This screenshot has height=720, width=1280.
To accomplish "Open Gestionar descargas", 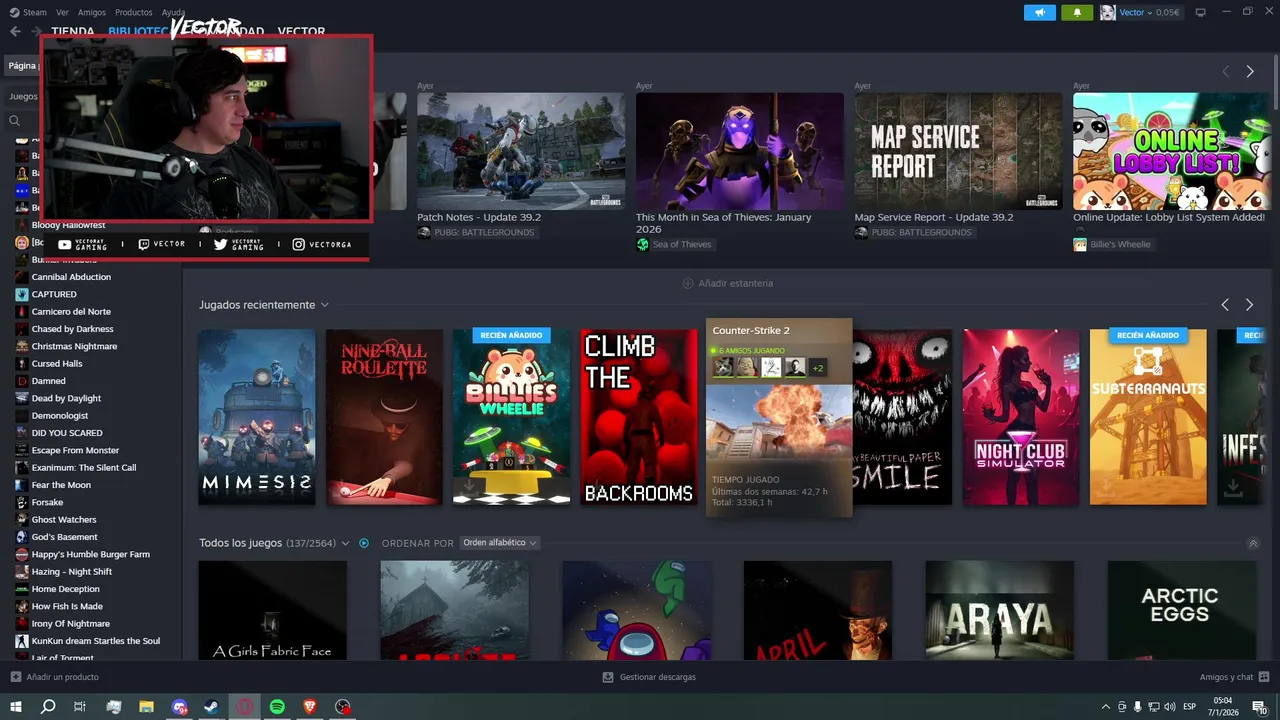I will point(649,677).
